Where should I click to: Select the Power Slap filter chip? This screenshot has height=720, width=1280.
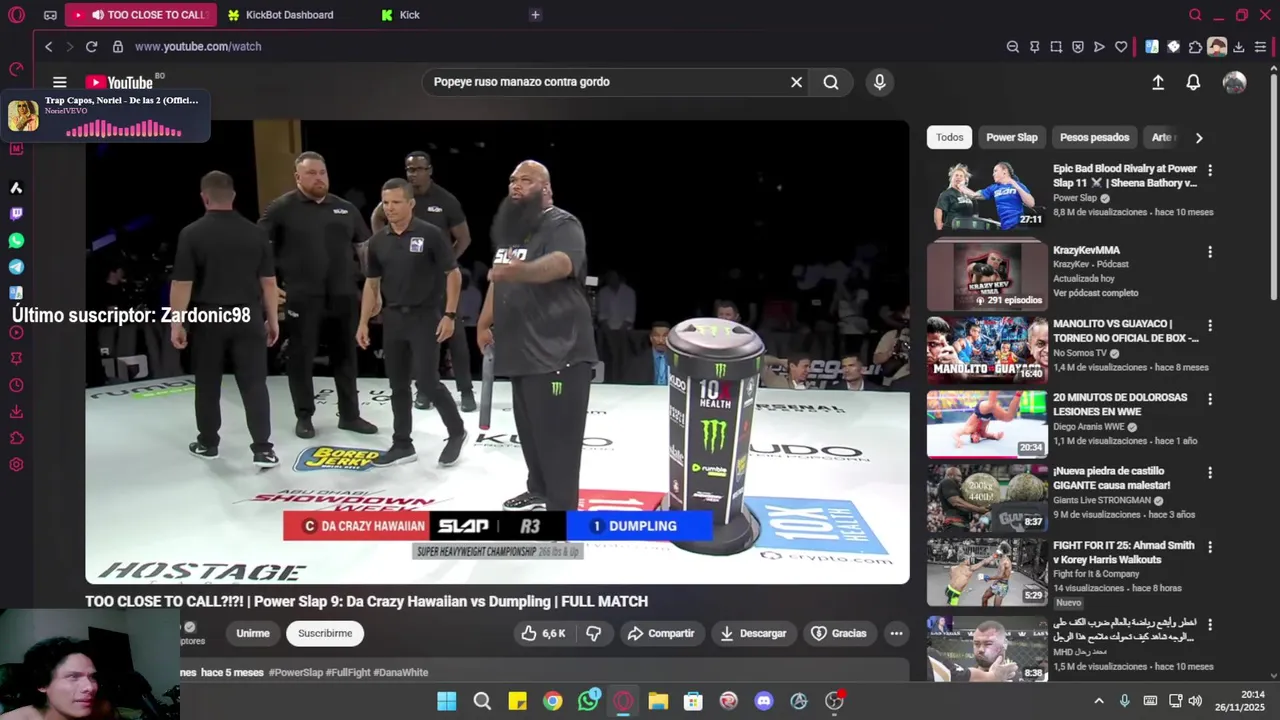pyautogui.click(x=1012, y=137)
